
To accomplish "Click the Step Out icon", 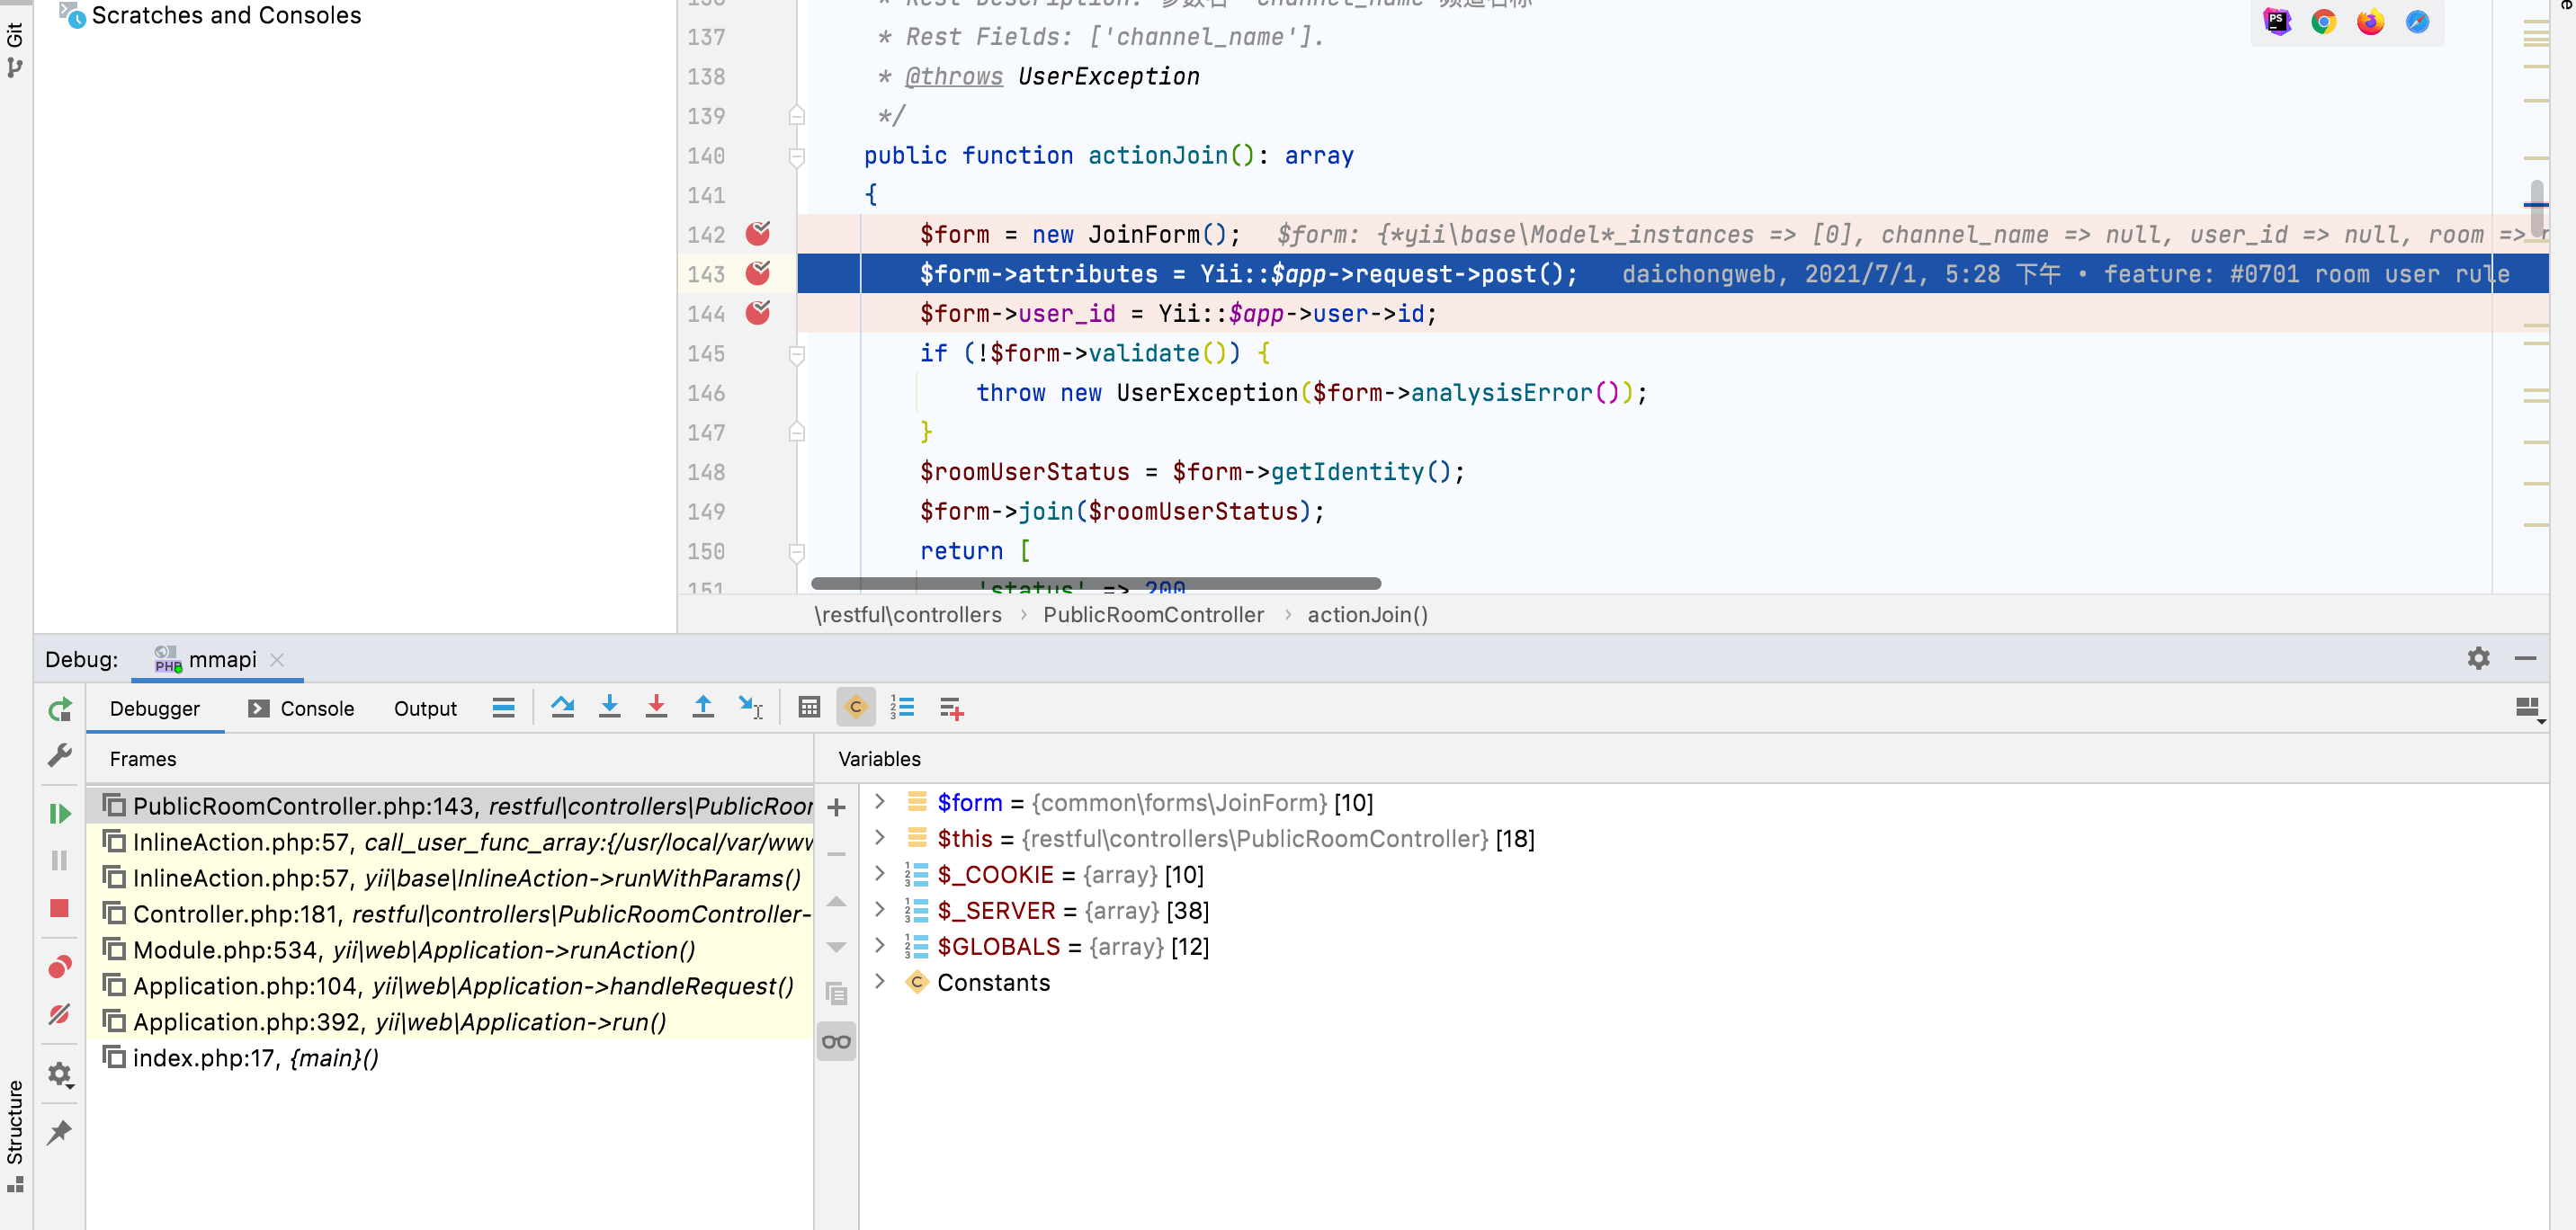I will pos(703,708).
